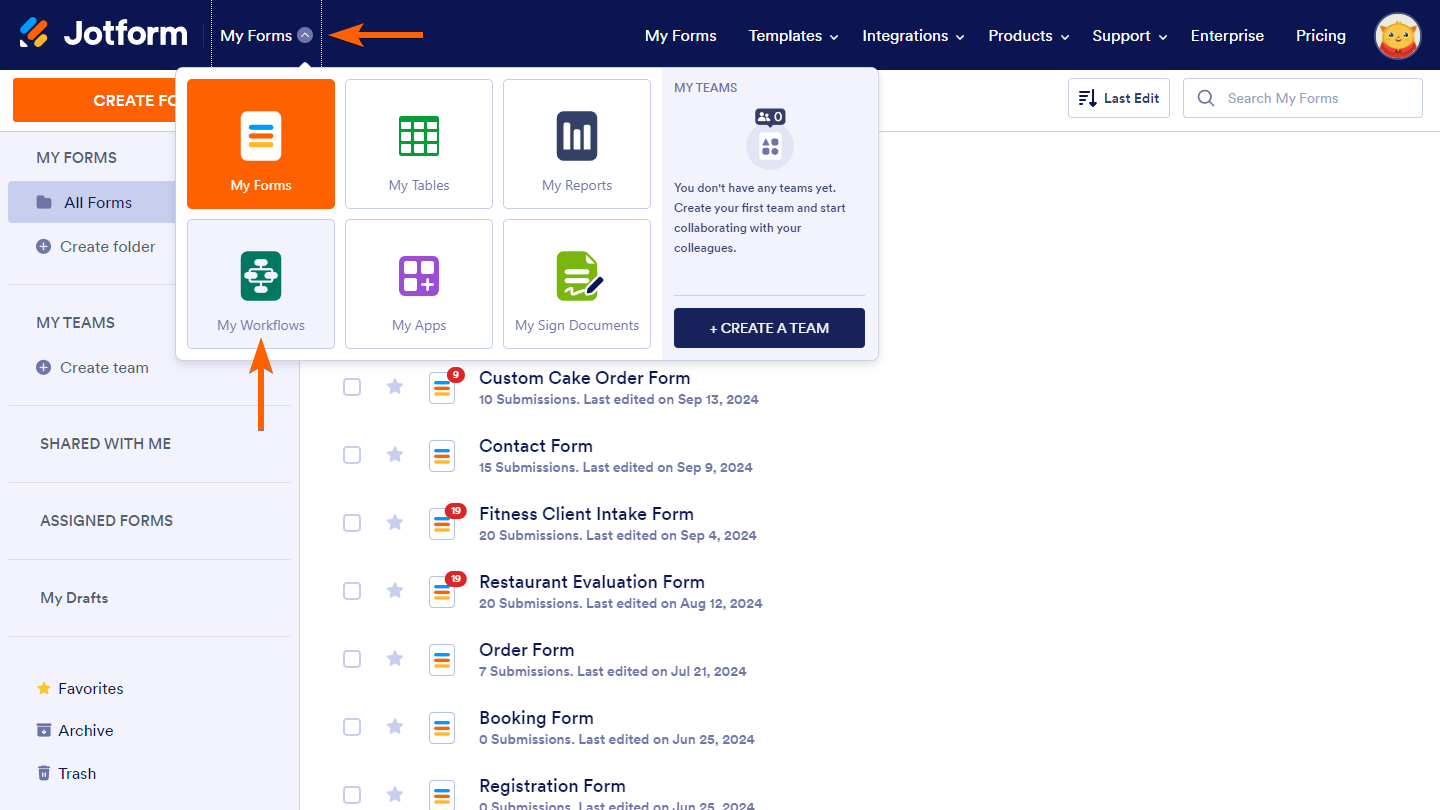The height and width of the screenshot is (810, 1440).
Task: Click the Jotform logo
Action: tap(103, 34)
